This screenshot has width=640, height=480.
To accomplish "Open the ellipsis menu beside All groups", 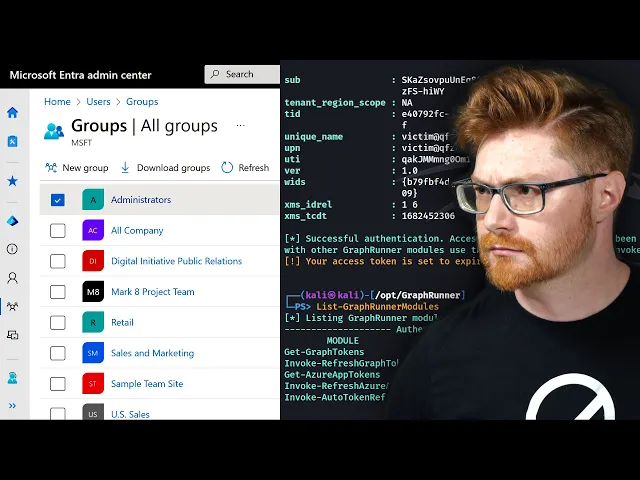I will (x=240, y=126).
